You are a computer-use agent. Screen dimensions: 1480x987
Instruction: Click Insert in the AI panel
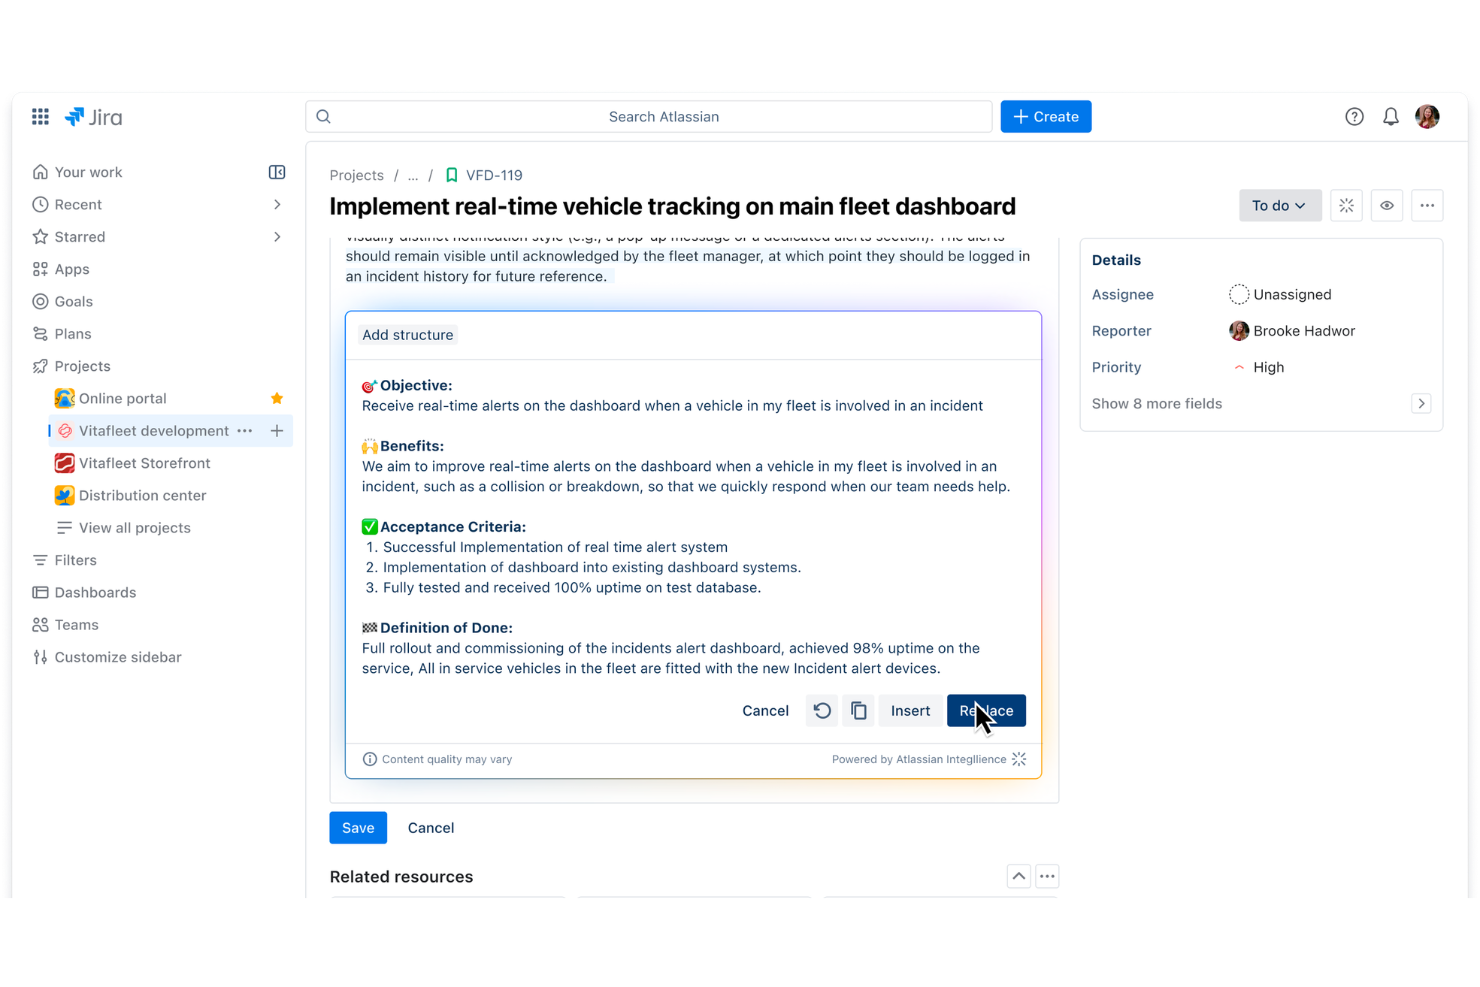pyautogui.click(x=910, y=711)
